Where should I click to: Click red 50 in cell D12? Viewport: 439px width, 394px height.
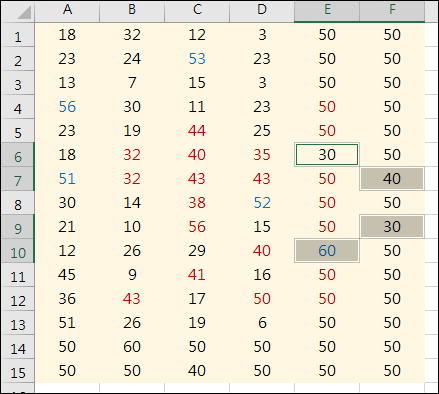pyautogui.click(x=262, y=299)
